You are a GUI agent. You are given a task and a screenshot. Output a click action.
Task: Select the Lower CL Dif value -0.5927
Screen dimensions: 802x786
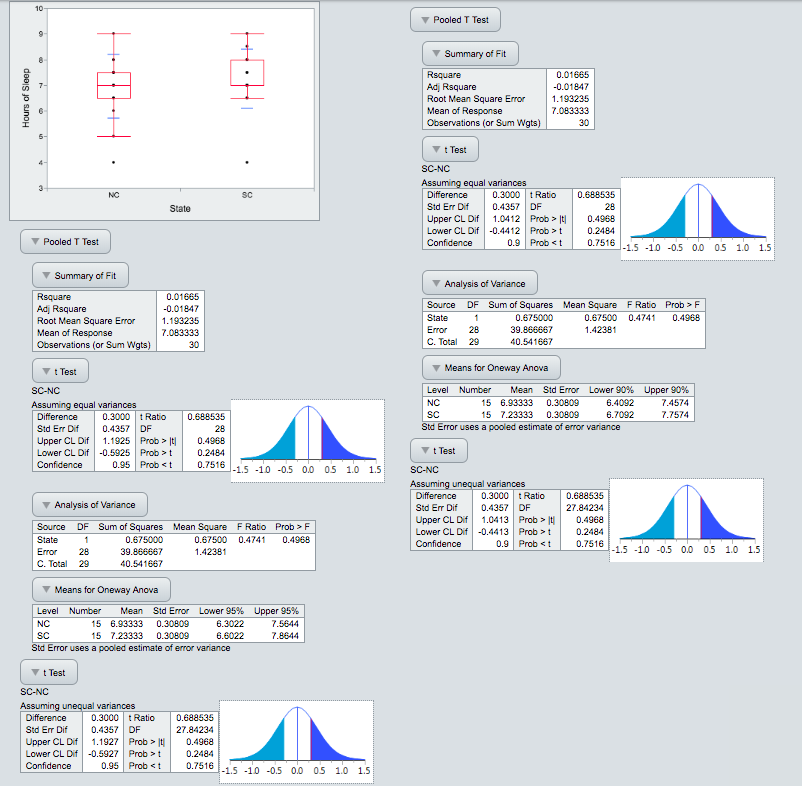(103, 754)
